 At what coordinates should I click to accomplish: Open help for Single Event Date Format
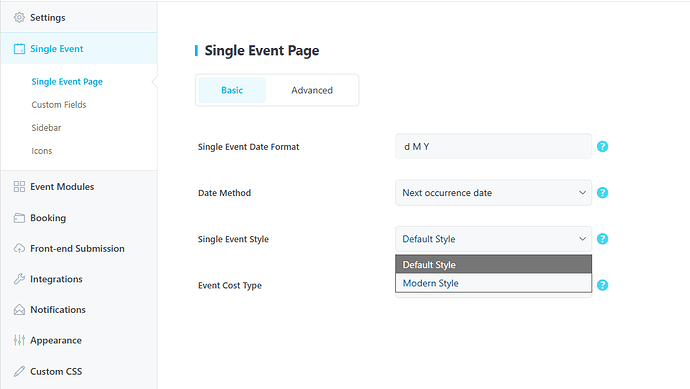pos(602,147)
